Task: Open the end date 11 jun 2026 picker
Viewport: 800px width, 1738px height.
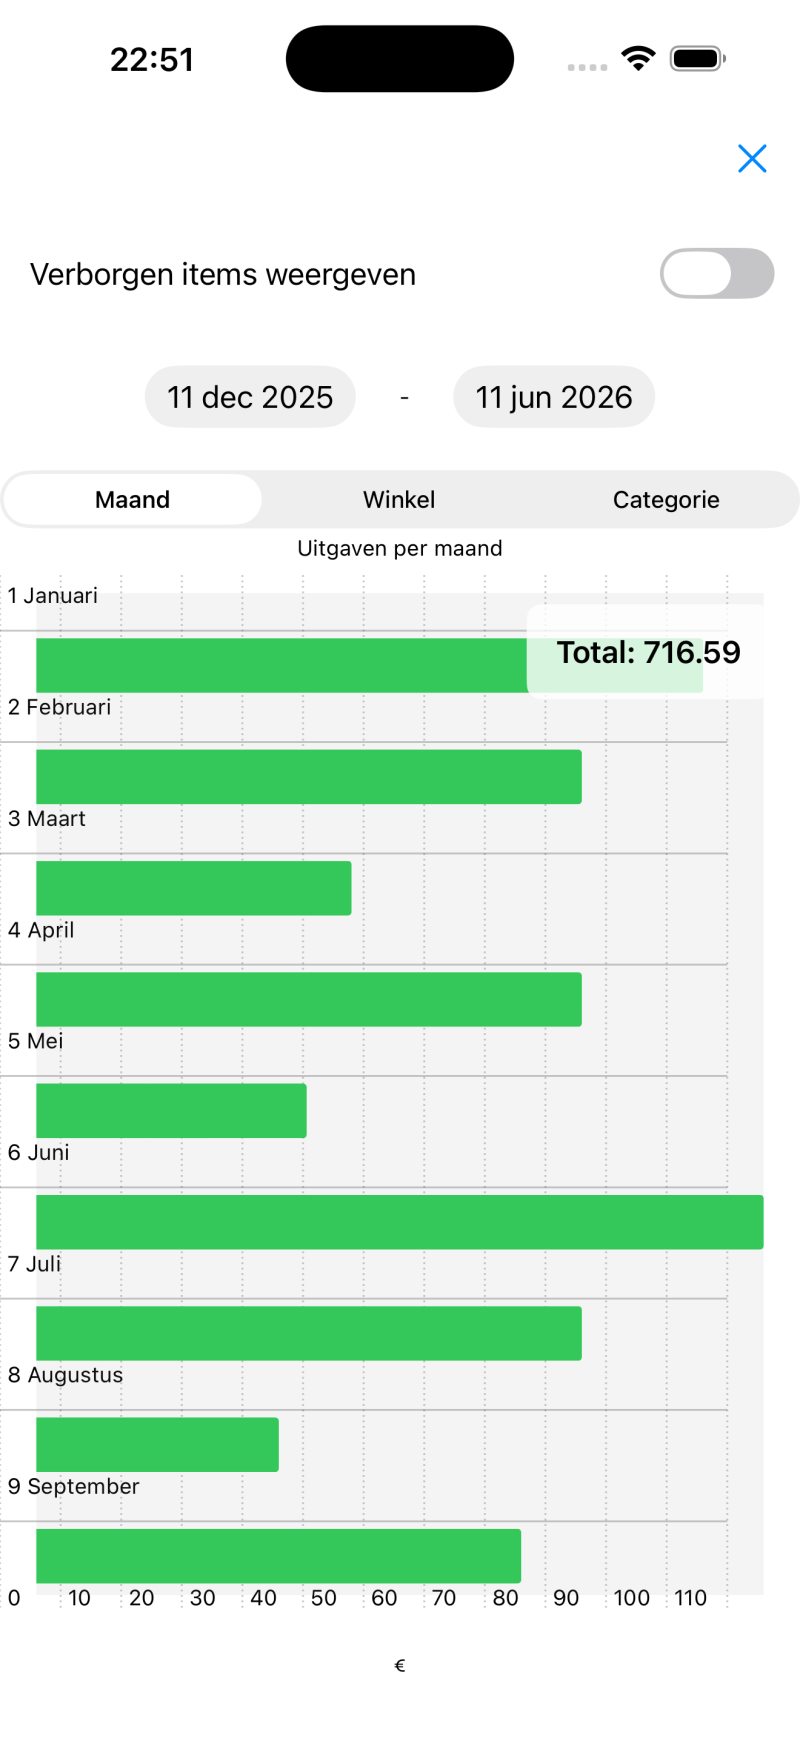Action: pyautogui.click(x=554, y=397)
